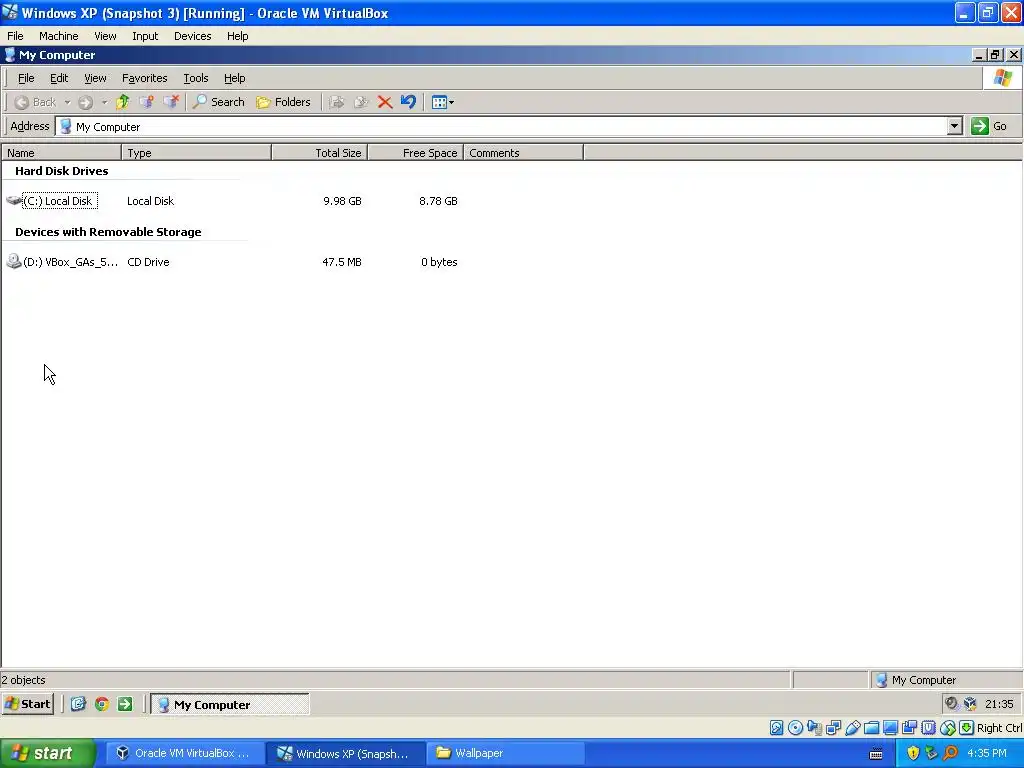
Task: Open the VirtualBox Devices menu
Action: coord(193,36)
